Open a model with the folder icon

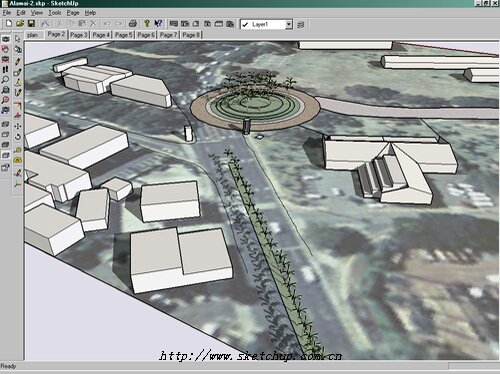pyautogui.click(x=20, y=24)
